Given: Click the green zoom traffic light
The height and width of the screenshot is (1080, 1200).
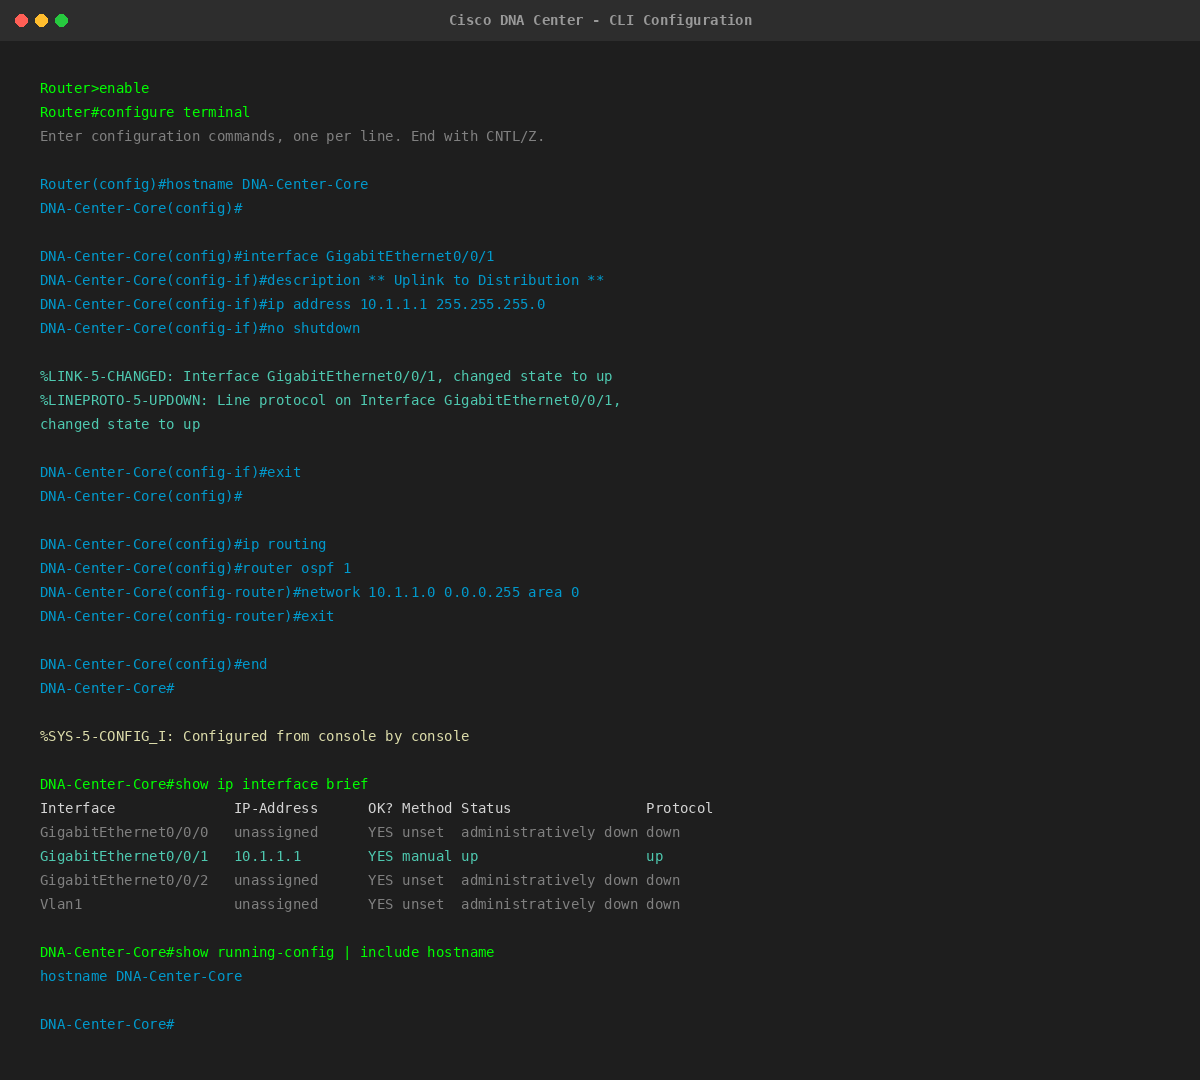Looking at the screenshot, I should [61, 20].
